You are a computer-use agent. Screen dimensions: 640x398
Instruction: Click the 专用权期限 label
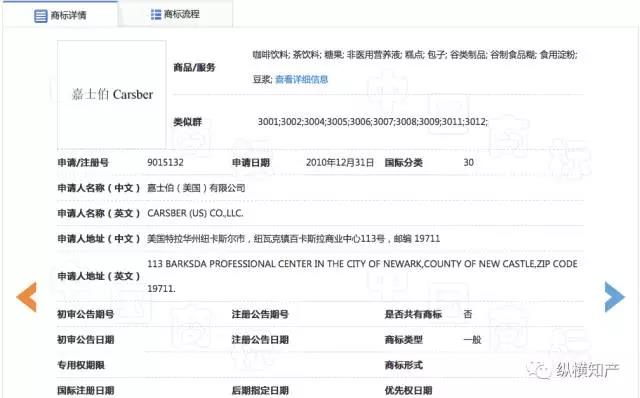coord(81,365)
